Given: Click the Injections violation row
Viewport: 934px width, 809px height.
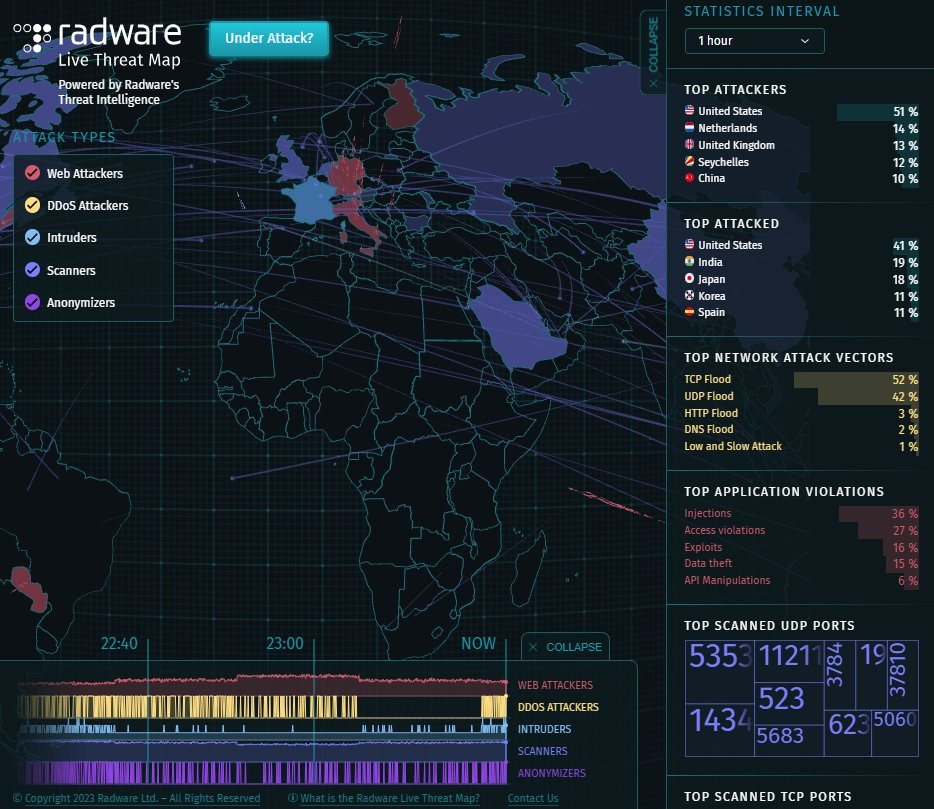Looking at the screenshot, I should tap(801, 514).
